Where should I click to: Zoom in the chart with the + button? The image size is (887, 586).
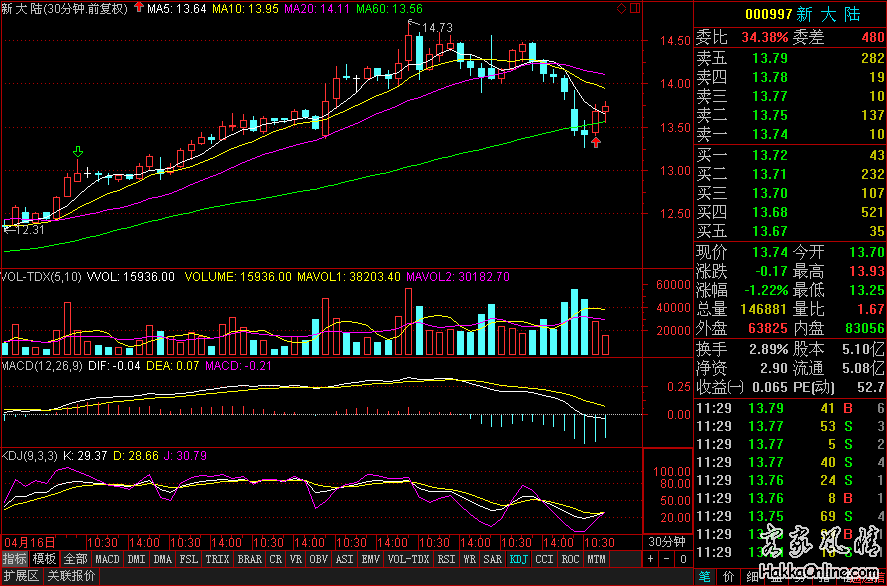click(x=652, y=559)
